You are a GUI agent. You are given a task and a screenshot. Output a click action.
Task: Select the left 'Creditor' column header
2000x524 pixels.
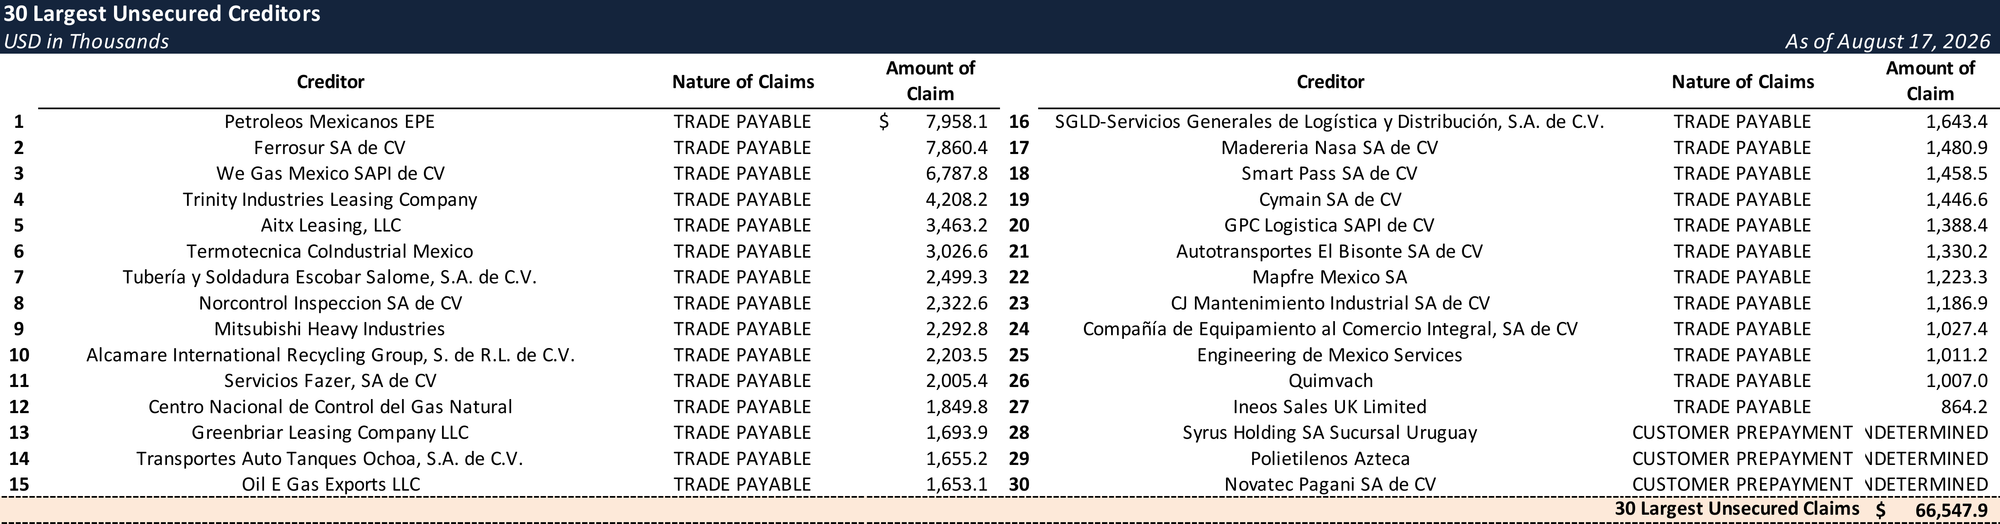330,82
